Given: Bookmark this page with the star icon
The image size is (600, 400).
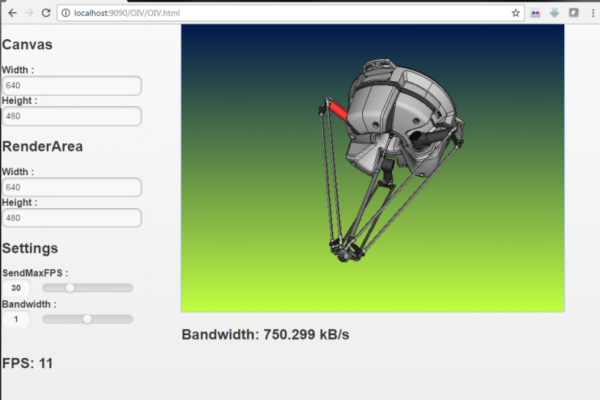Looking at the screenshot, I should point(516,13).
